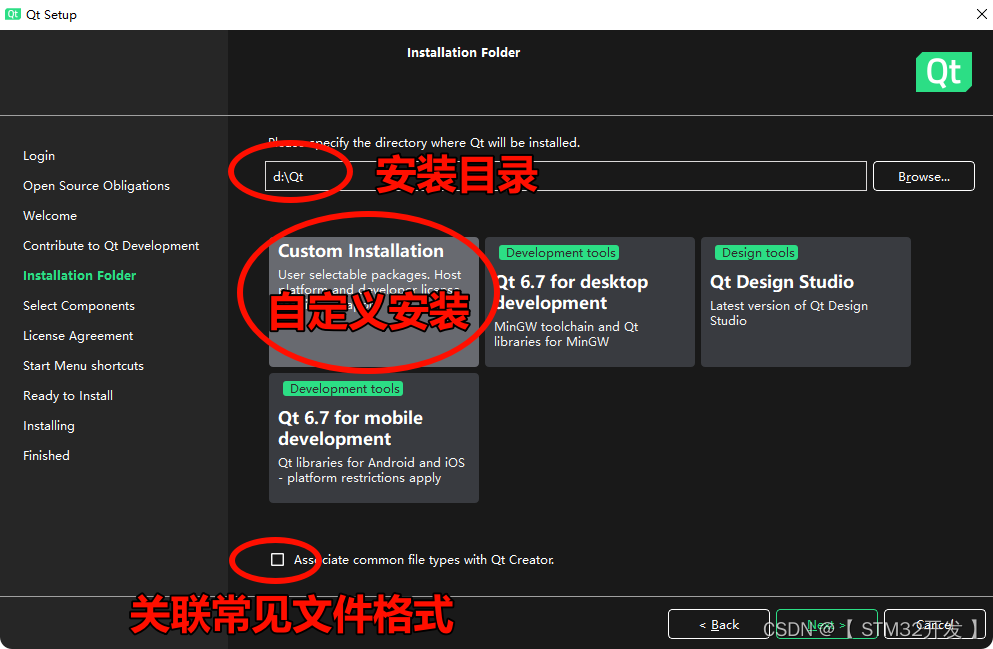Select Qt 6.7 for mobile development card

point(374,438)
